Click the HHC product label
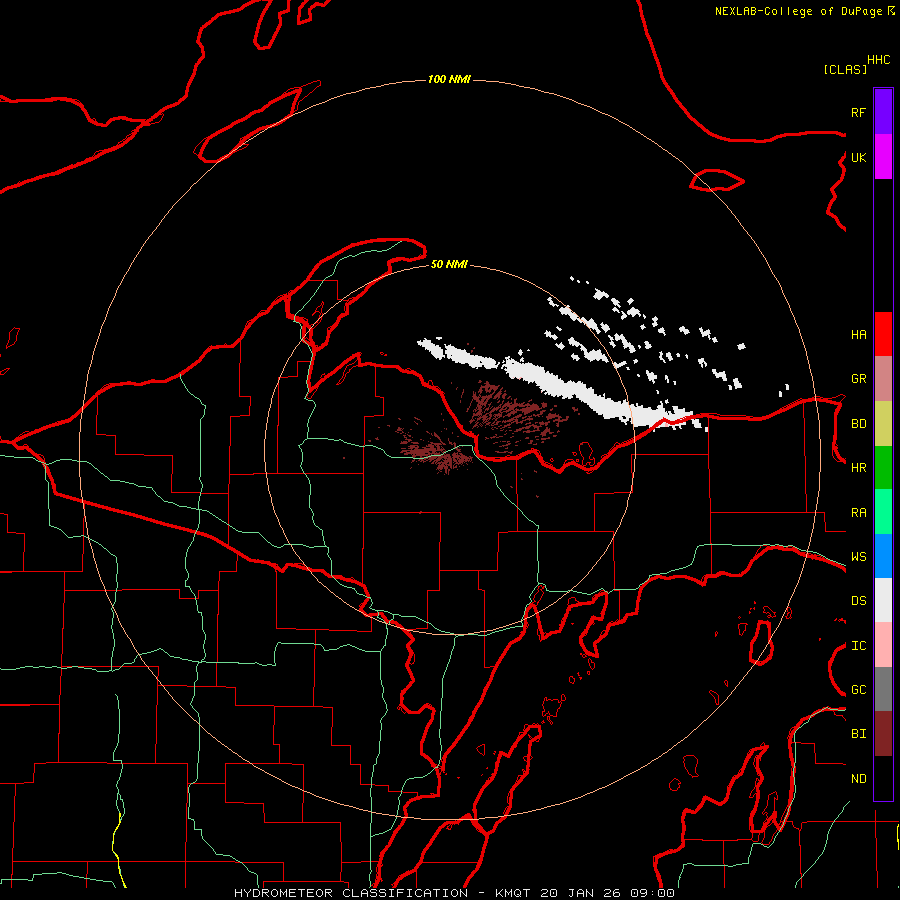 [879, 60]
